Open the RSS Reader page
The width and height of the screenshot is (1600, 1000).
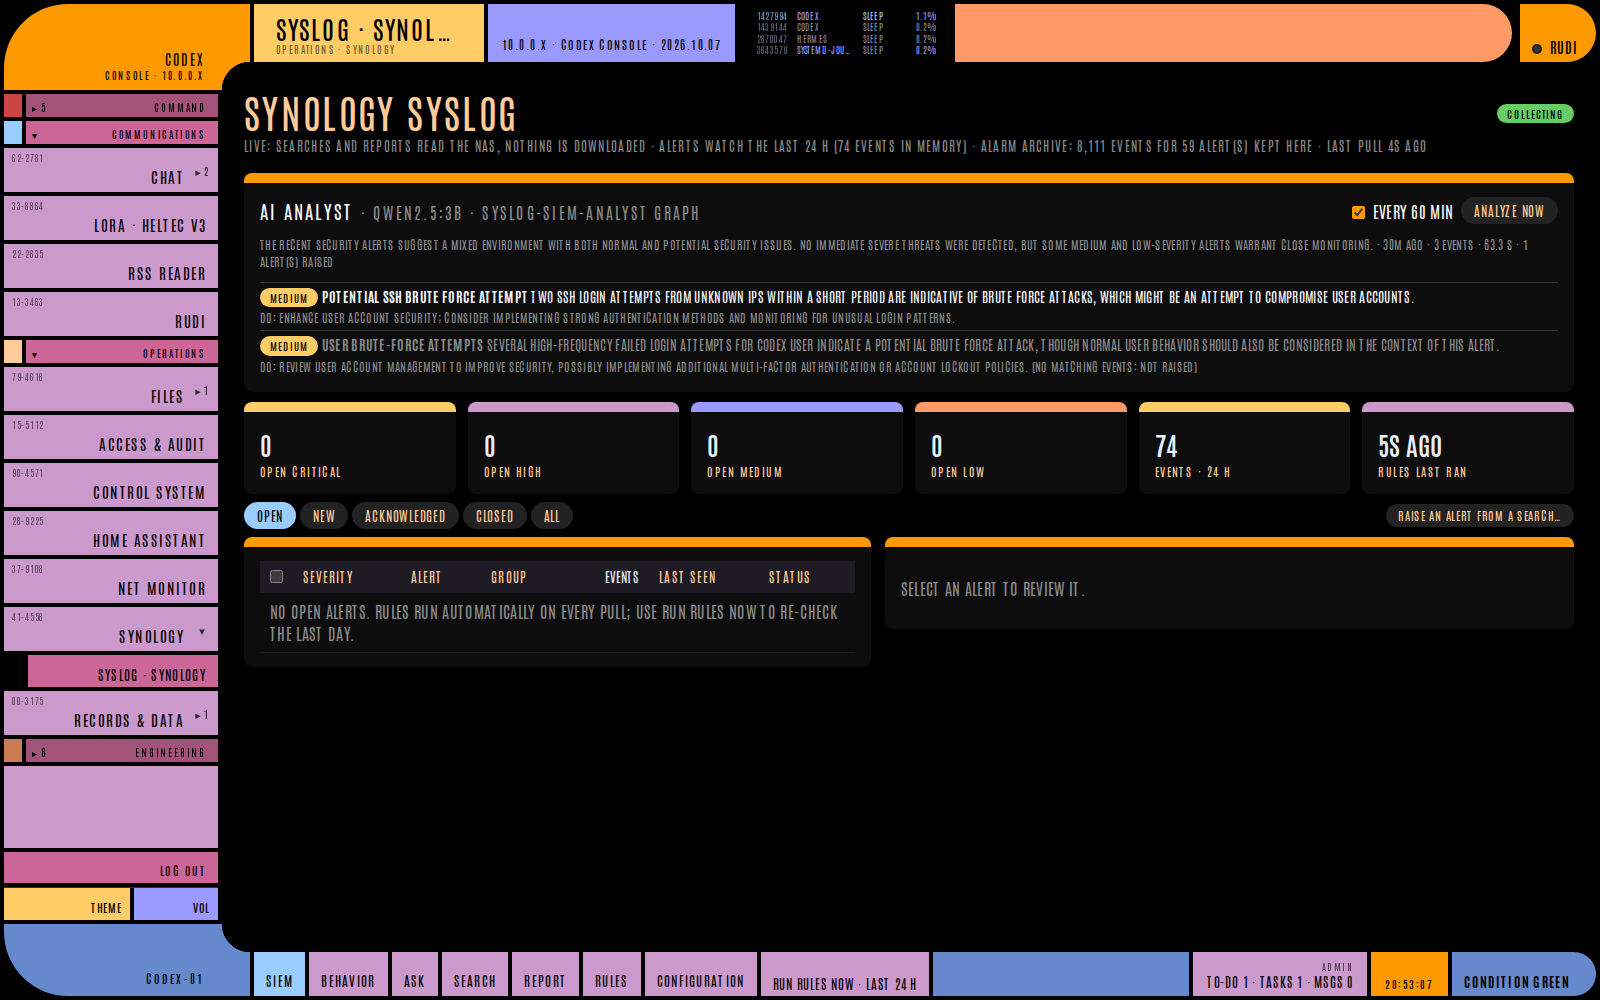point(111,266)
